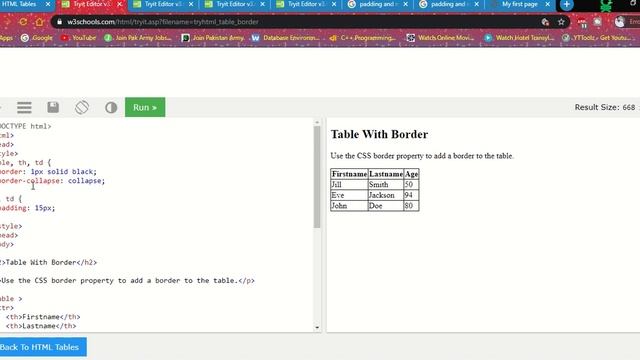Toggle the dark theme contrast icon
640x360 pixels.
[x=111, y=108]
